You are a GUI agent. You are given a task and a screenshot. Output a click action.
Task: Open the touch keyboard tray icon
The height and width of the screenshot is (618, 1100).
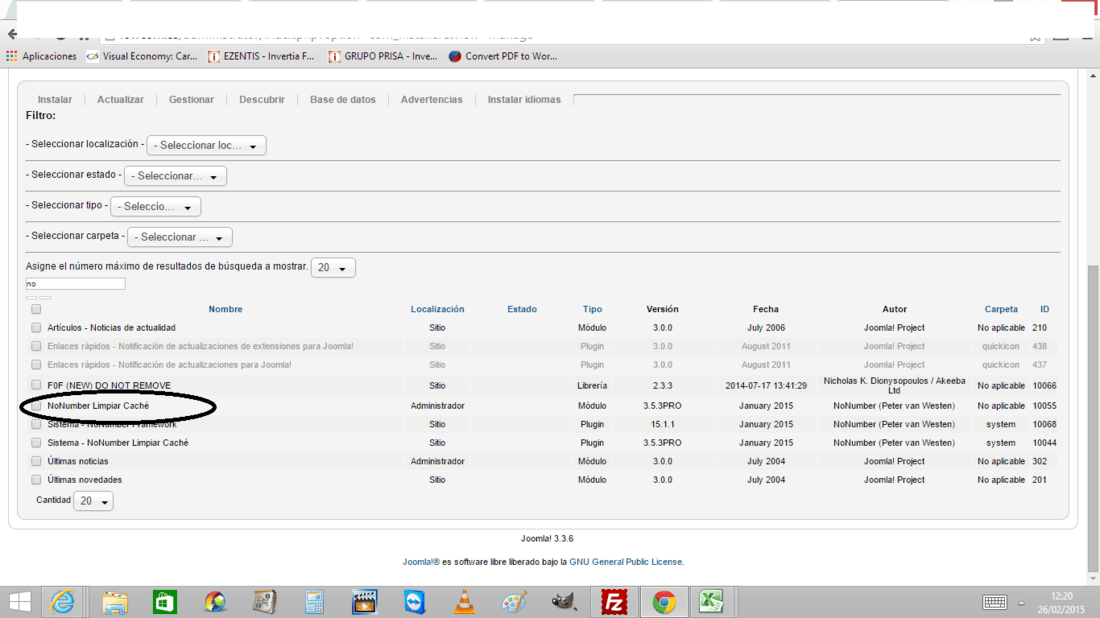point(994,602)
